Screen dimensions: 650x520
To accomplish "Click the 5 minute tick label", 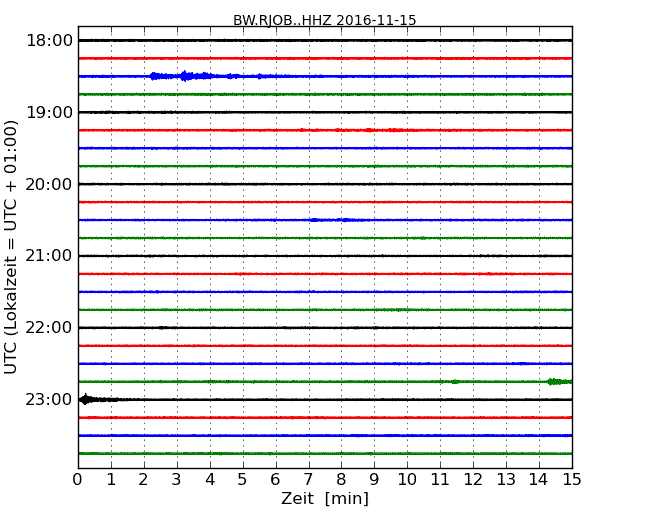I will 243,479.
